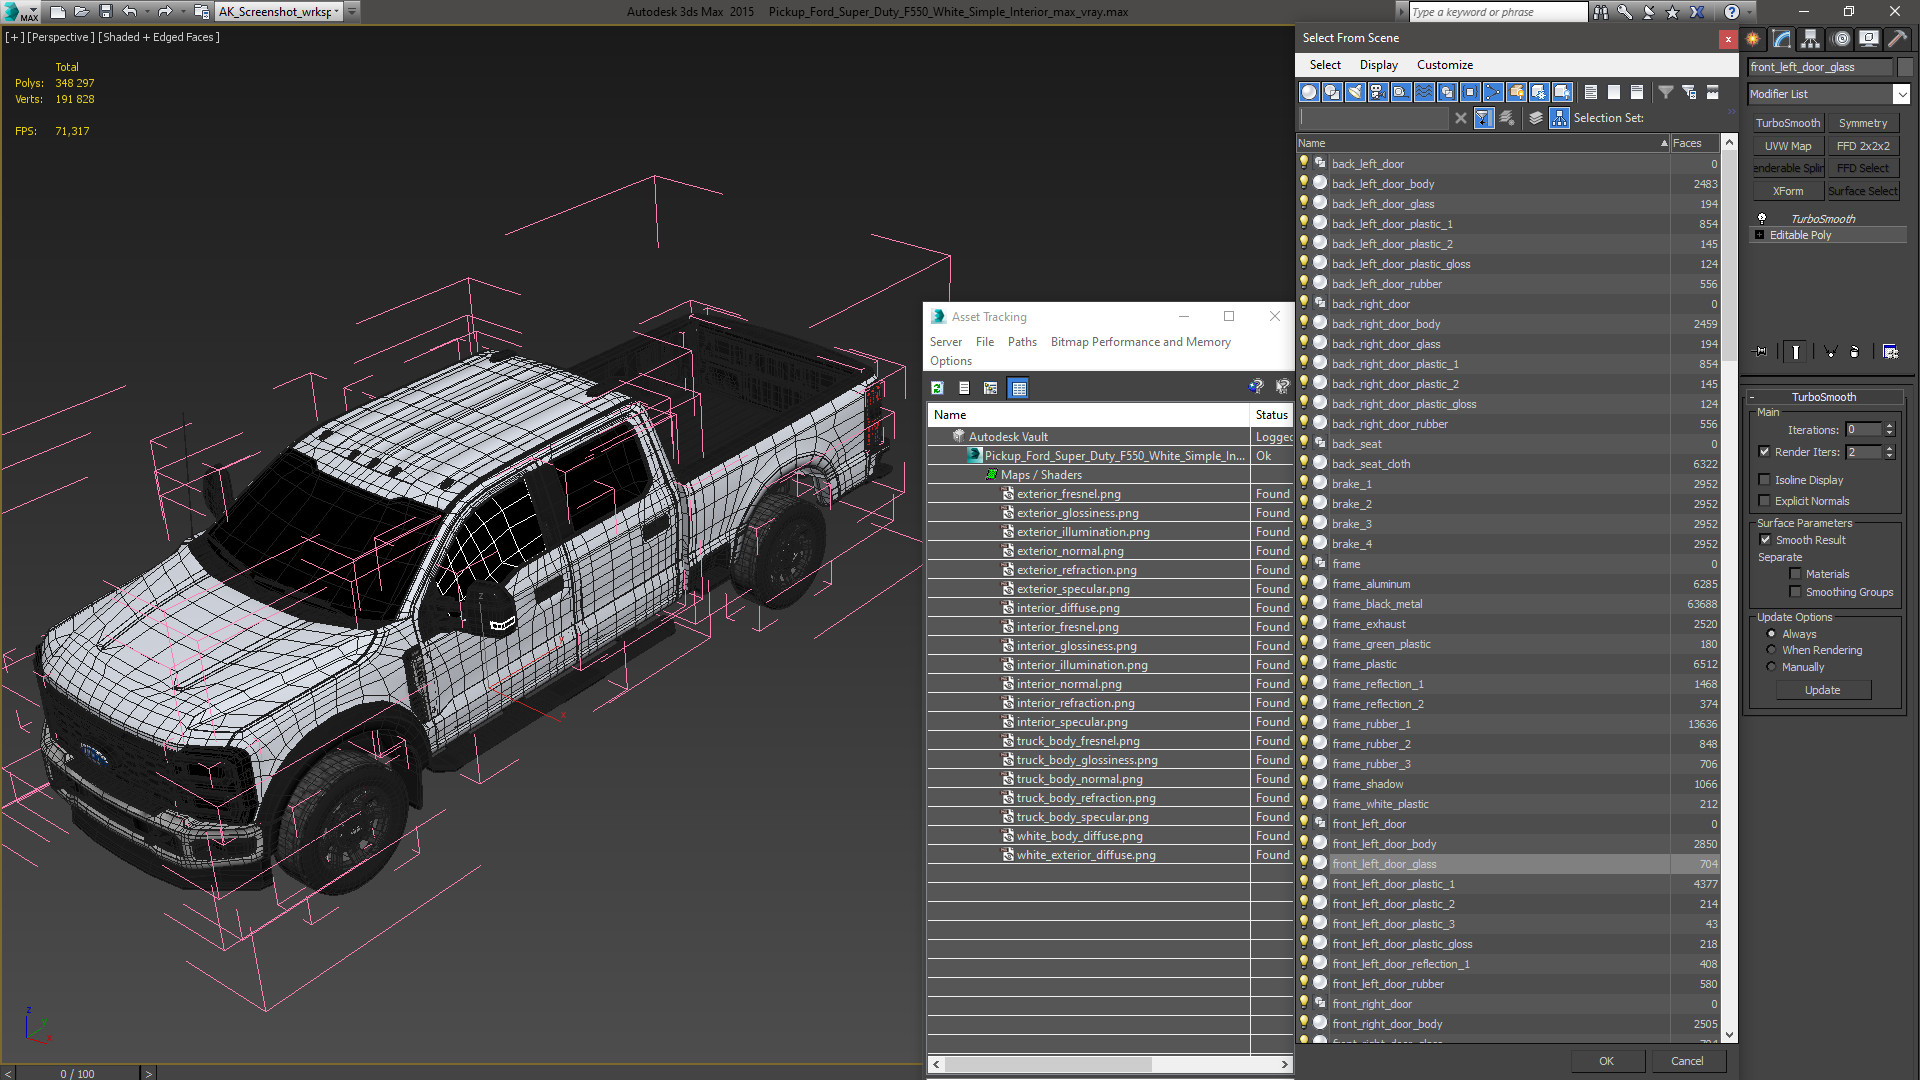This screenshot has width=1920, height=1080.
Task: Open the Motion command panel tab
Action: point(1841,39)
